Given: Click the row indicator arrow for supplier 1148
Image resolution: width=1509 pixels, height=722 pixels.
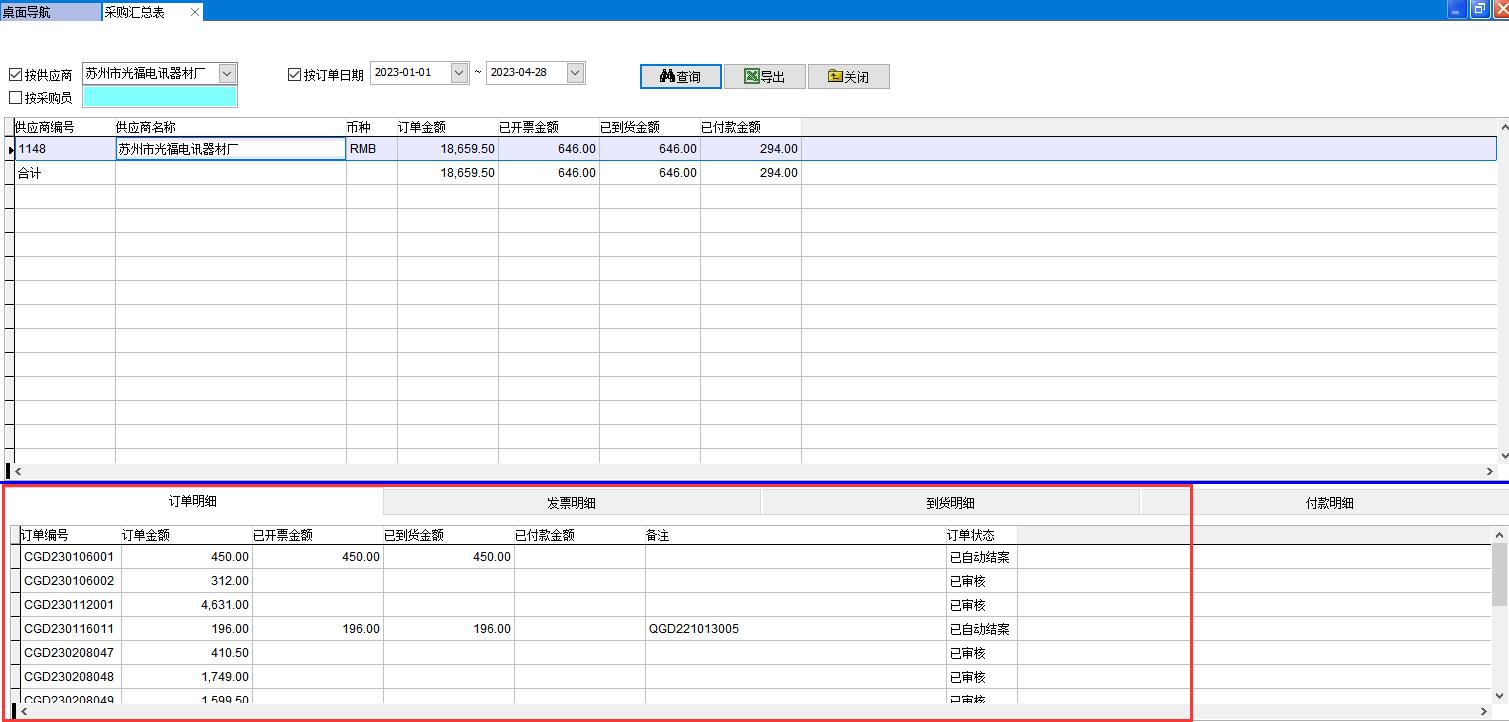Looking at the screenshot, I should click(10, 149).
